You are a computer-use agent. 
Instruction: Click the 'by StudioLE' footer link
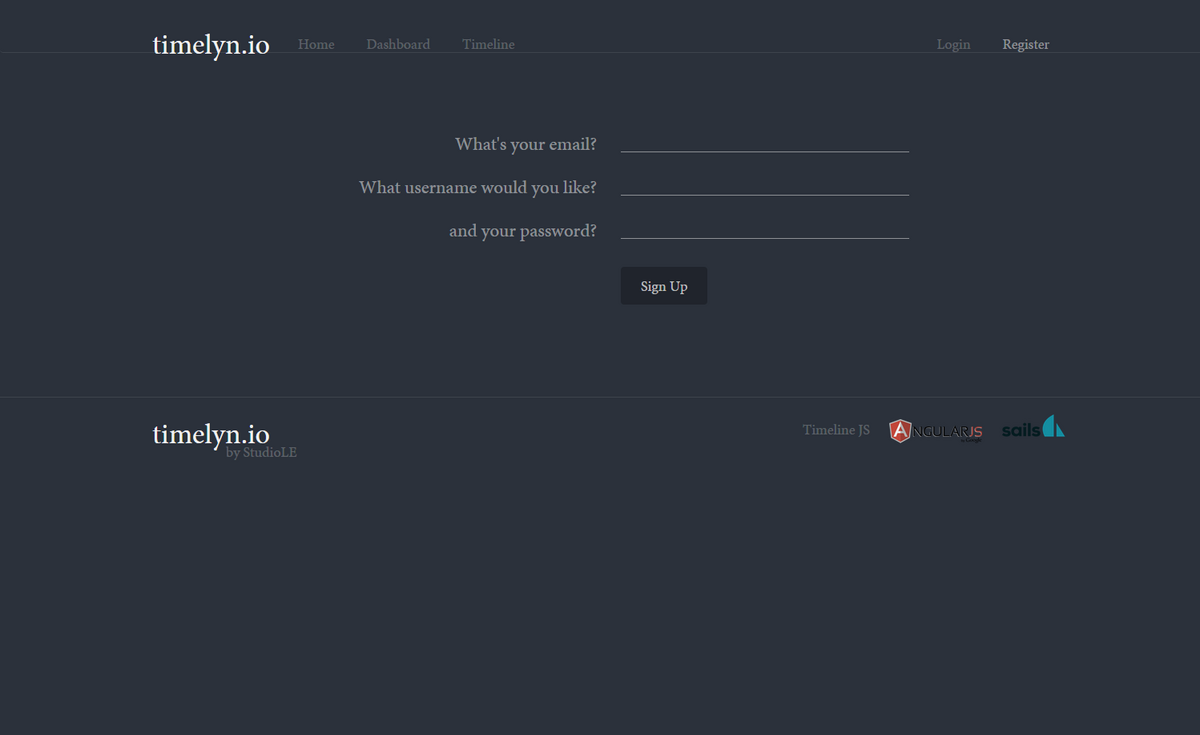click(261, 453)
